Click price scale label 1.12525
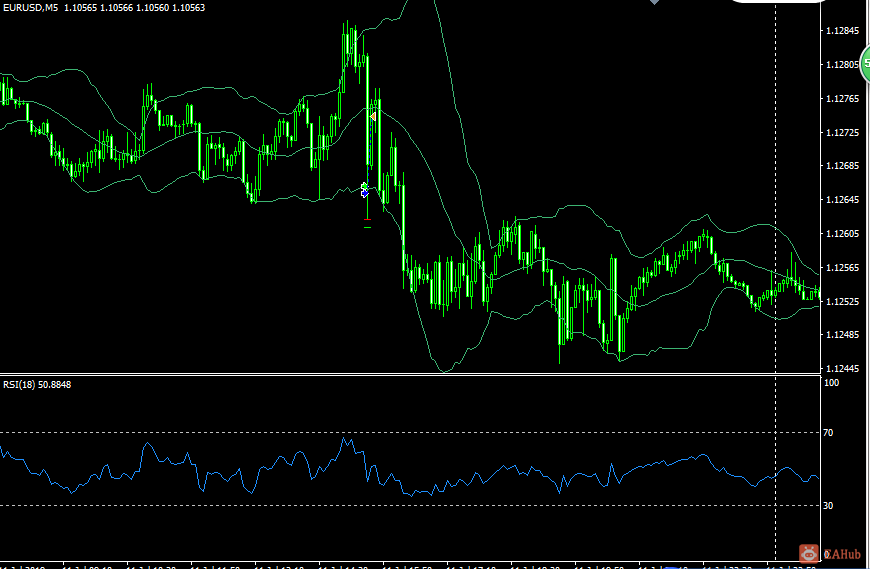This screenshot has height=569, width=870. coord(842,301)
